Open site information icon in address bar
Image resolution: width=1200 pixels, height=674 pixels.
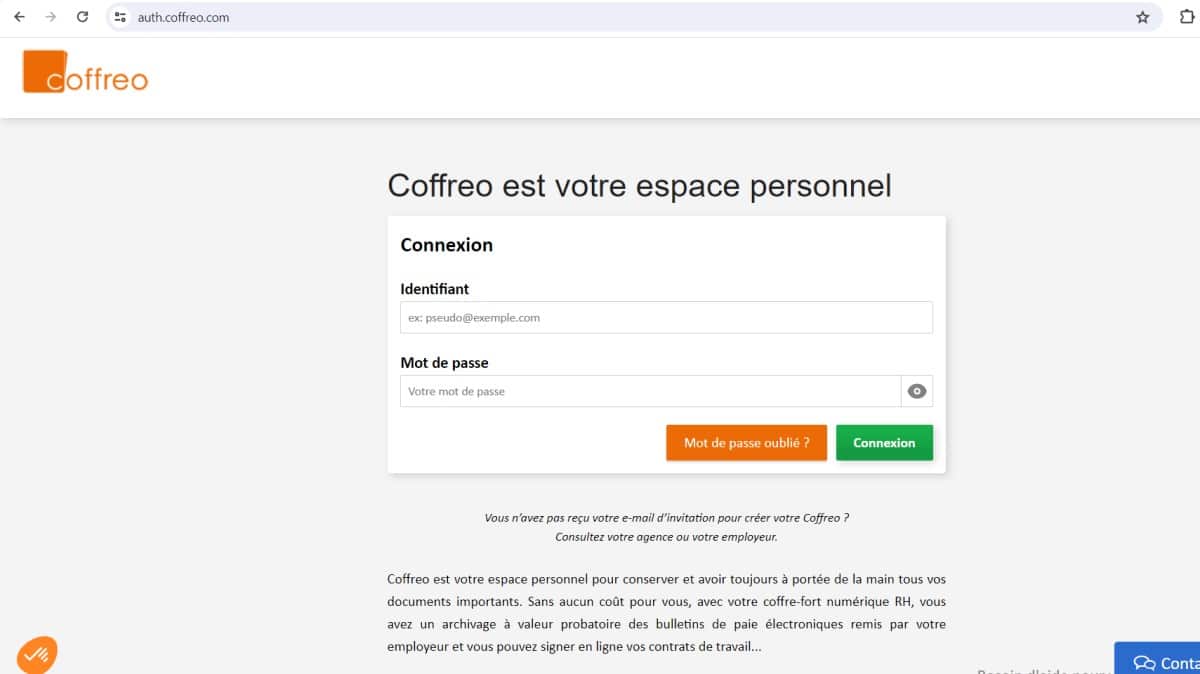pos(121,17)
